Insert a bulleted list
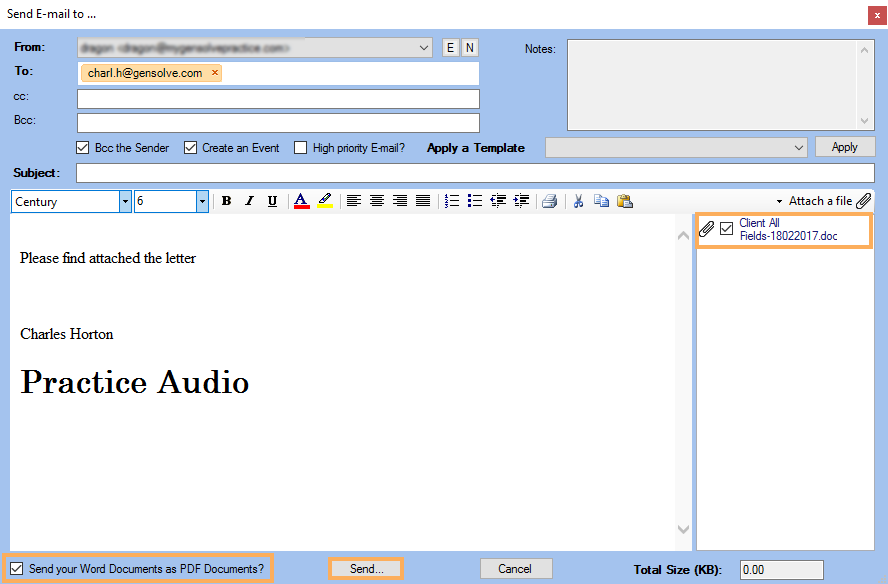The height and width of the screenshot is (584, 888). pos(475,201)
